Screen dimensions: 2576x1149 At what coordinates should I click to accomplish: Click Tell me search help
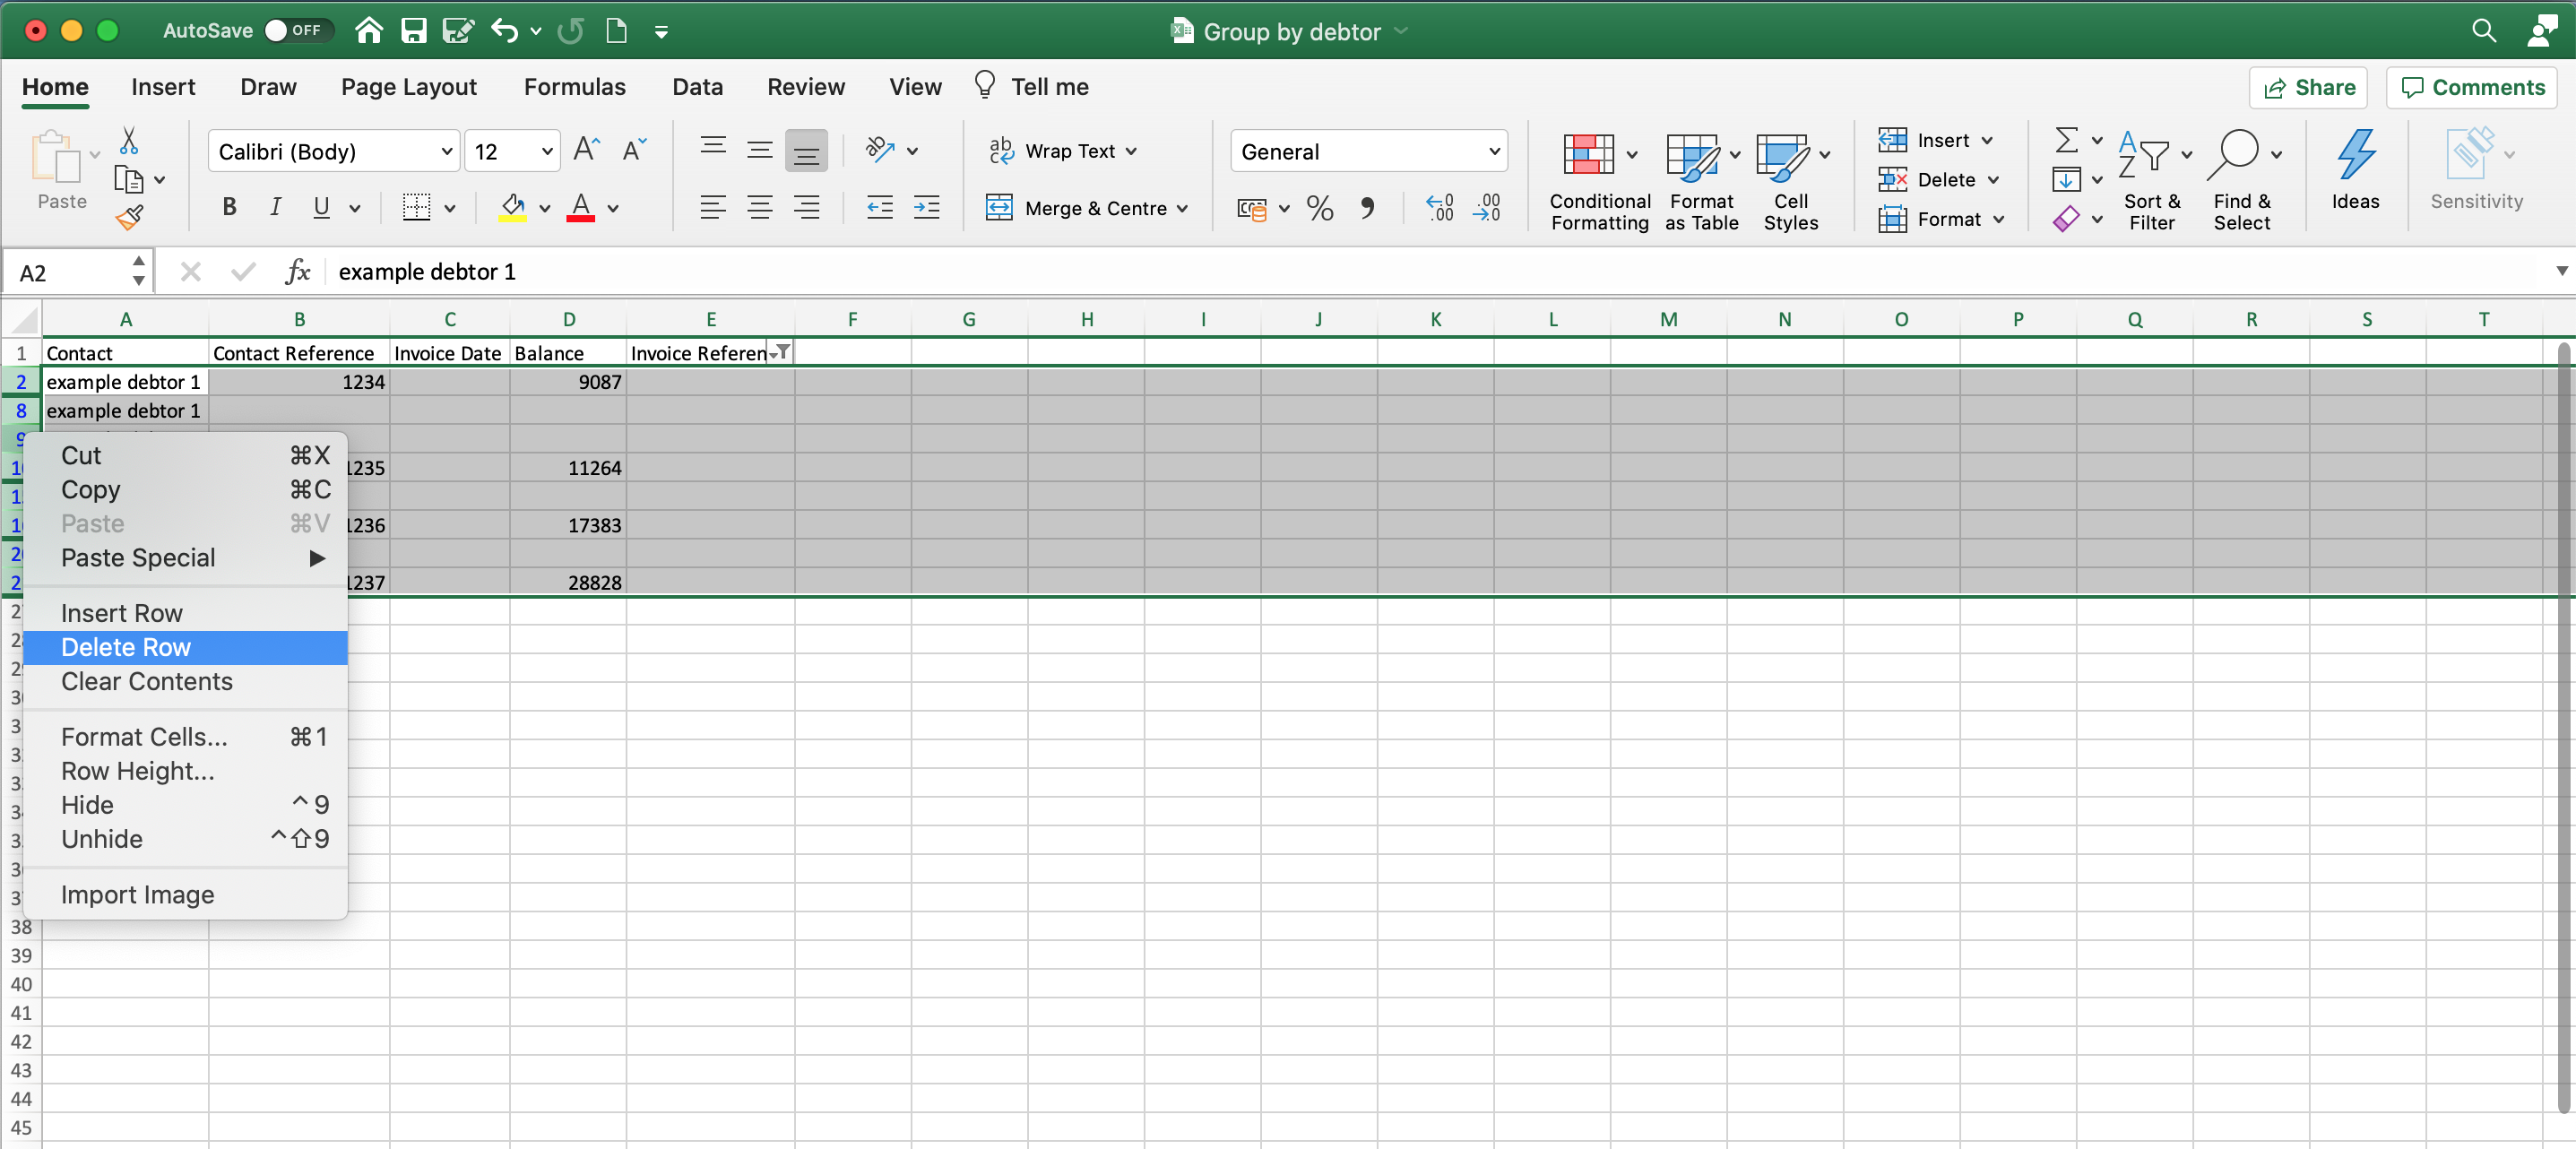coord(1031,87)
